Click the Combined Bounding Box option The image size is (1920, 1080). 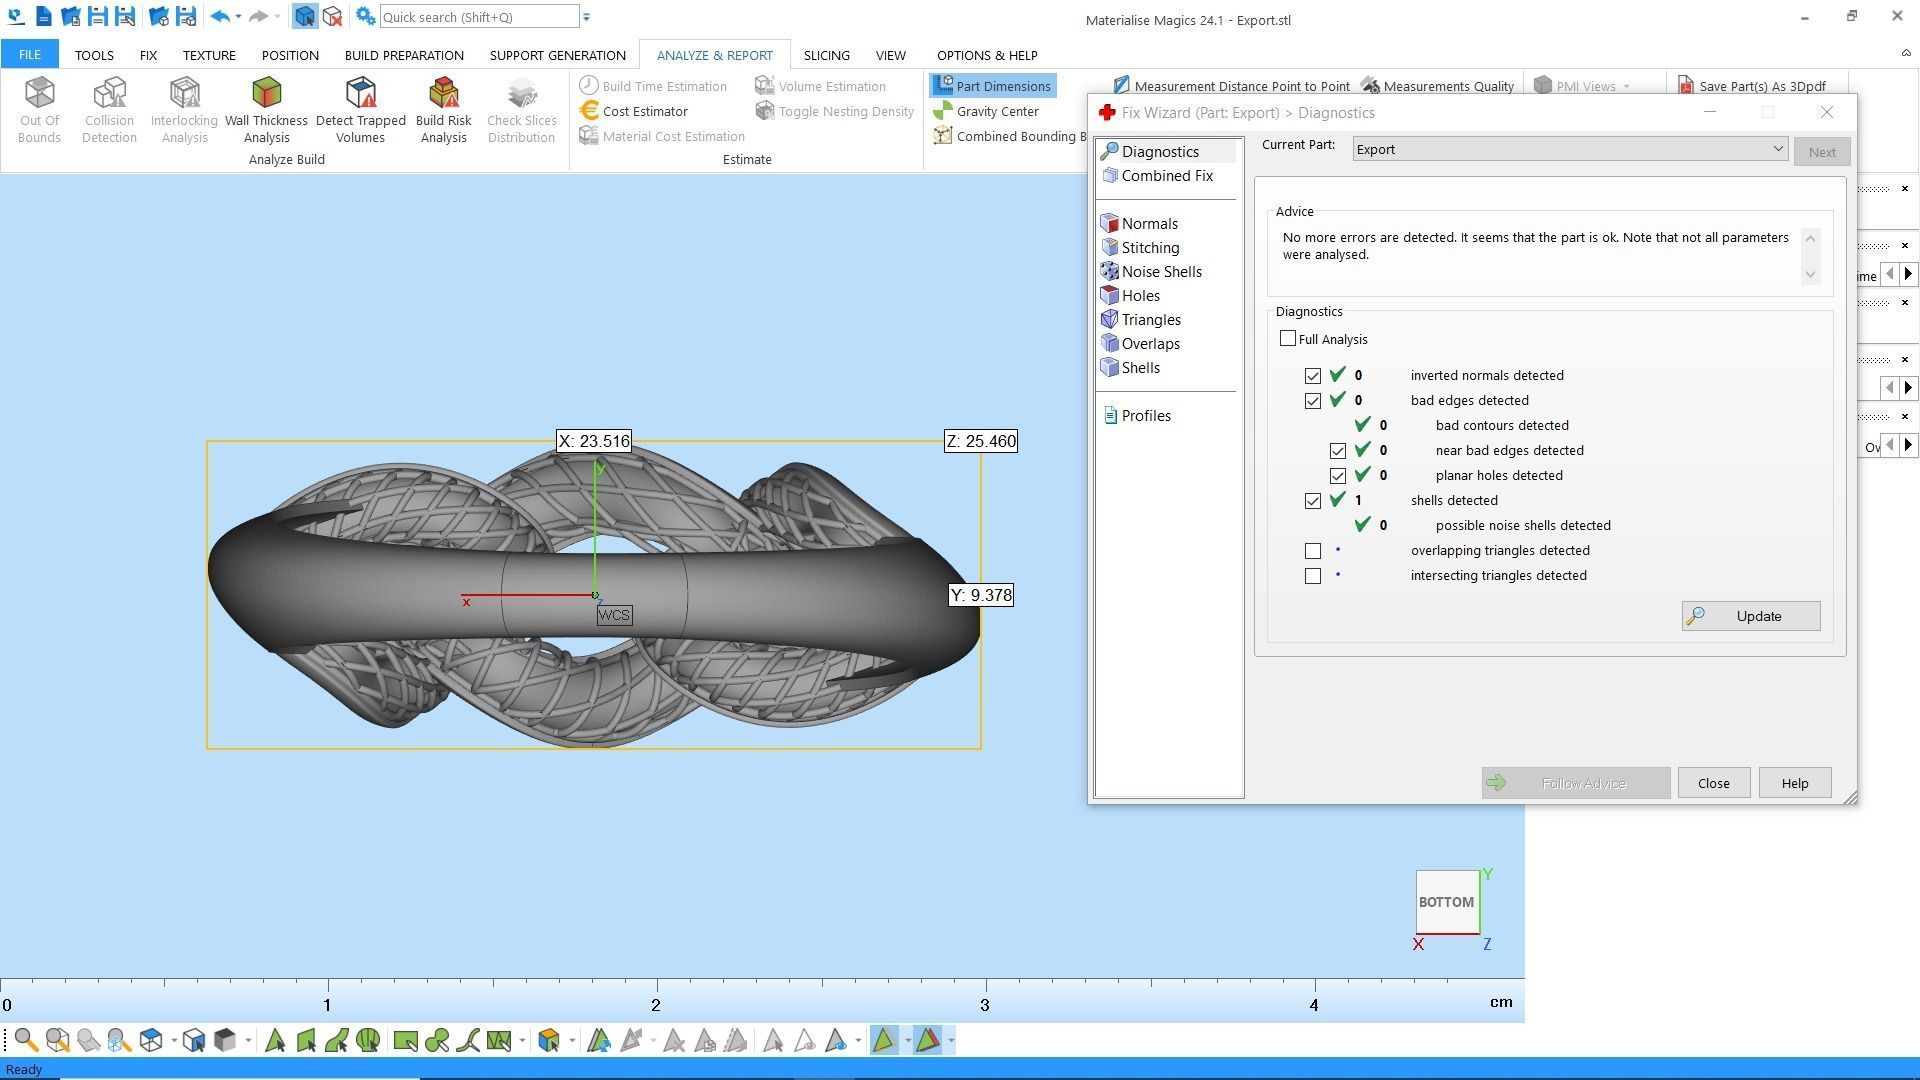[x=1011, y=136]
